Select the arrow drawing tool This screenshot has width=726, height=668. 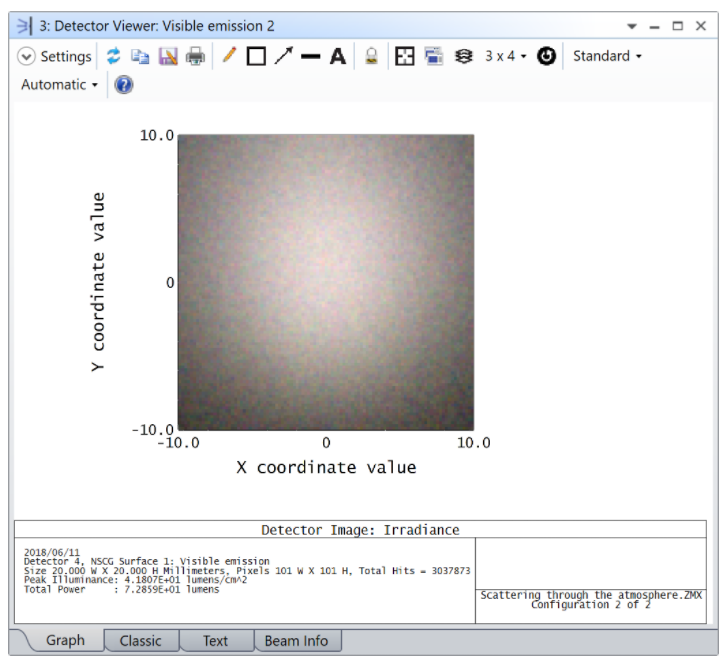[283, 57]
